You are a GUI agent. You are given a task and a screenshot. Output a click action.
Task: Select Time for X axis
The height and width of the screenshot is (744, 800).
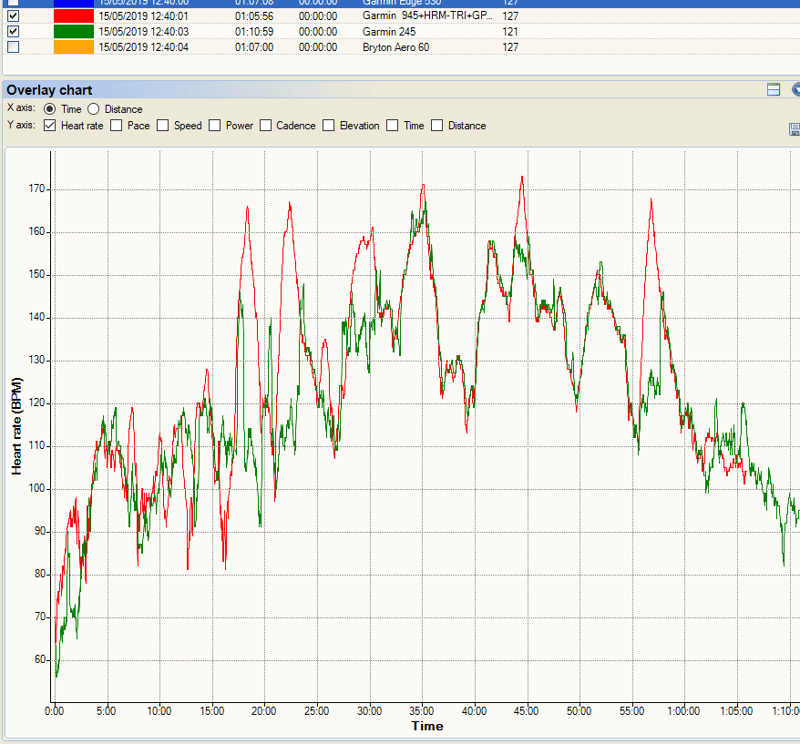coord(49,109)
